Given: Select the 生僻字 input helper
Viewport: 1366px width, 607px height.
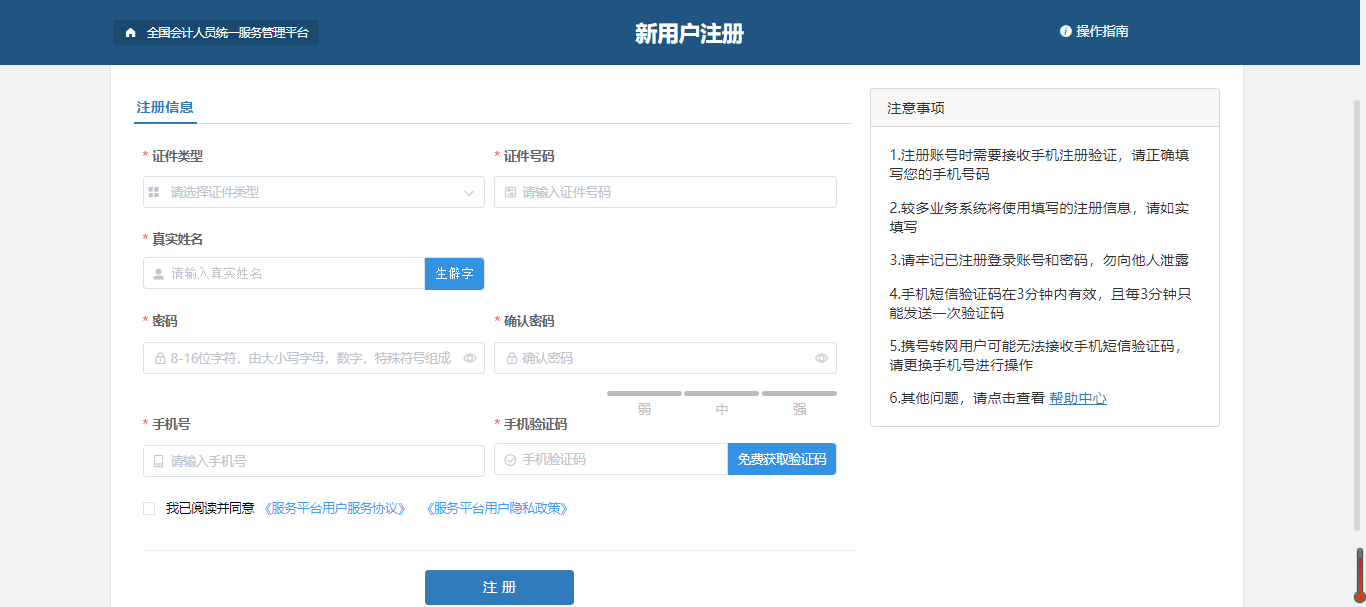Looking at the screenshot, I should coord(454,272).
